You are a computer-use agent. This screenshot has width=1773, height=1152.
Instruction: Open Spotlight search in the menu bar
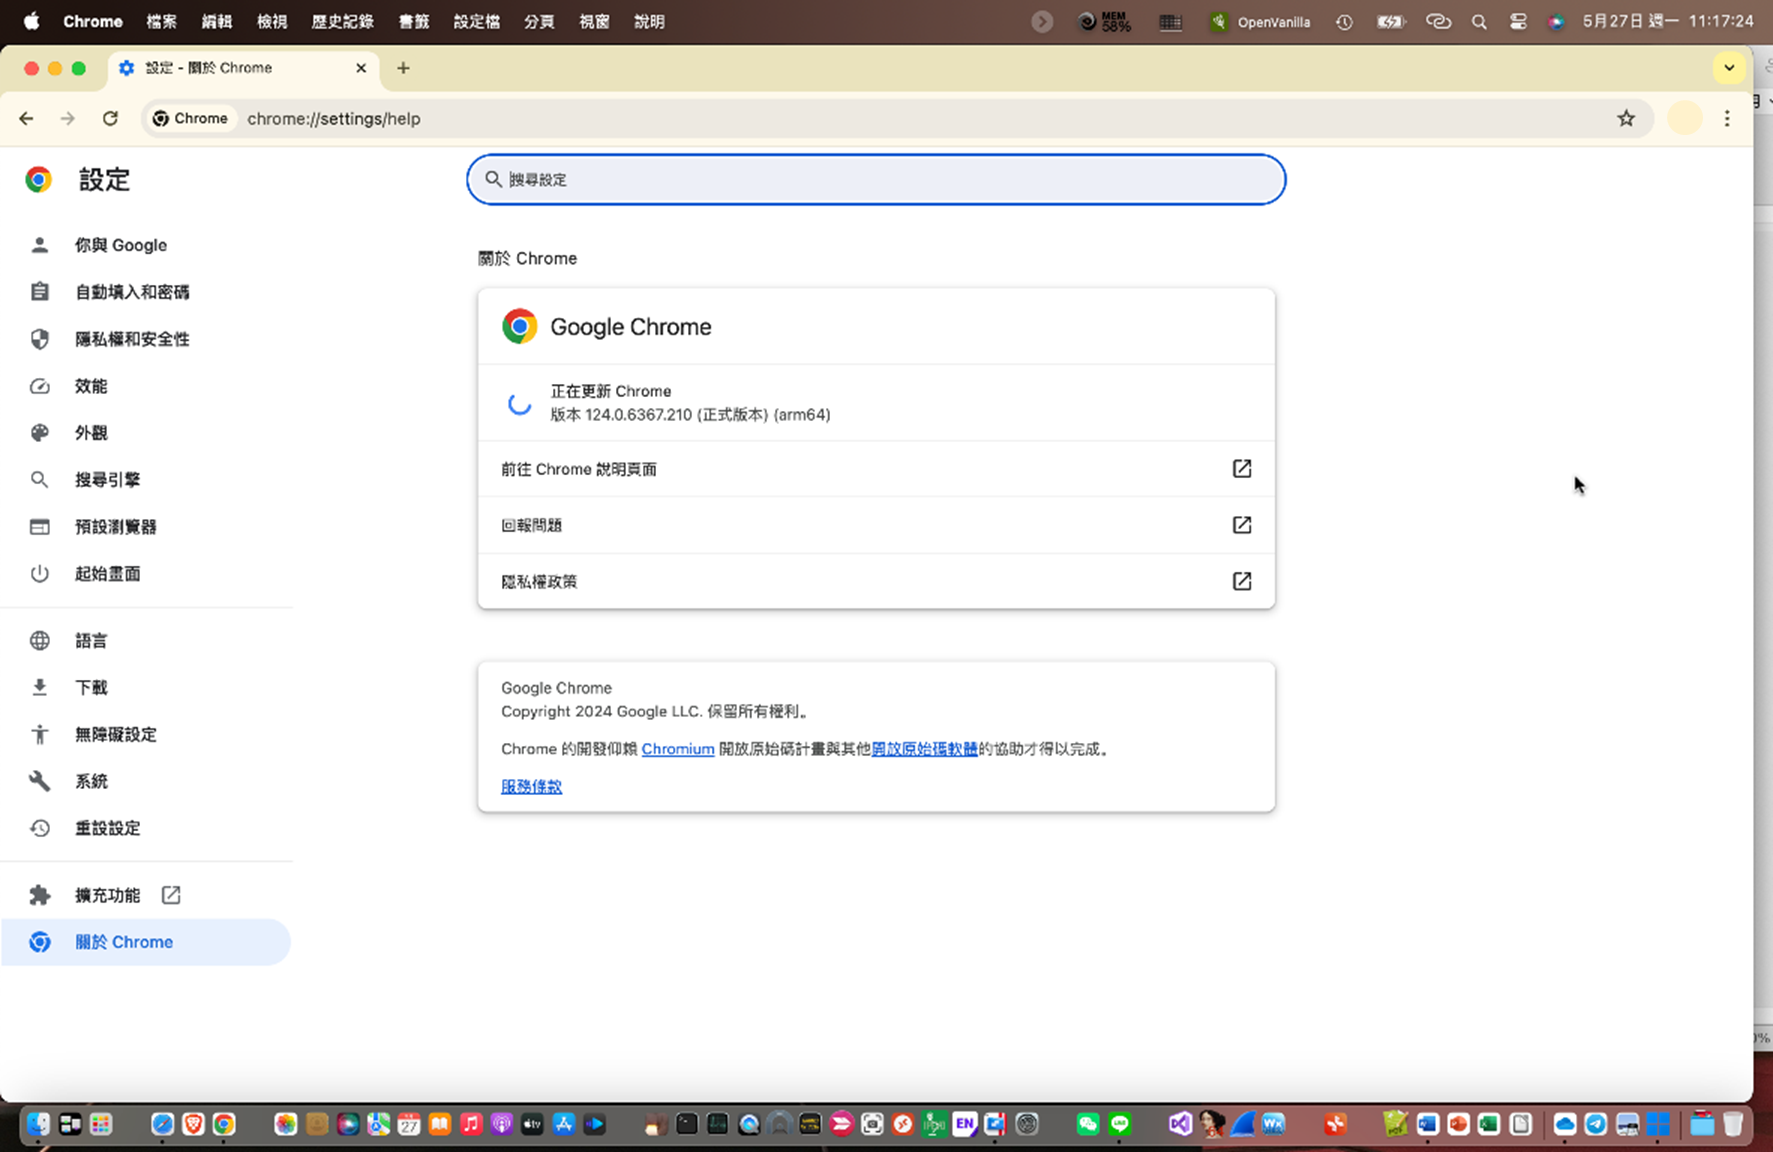1479,22
